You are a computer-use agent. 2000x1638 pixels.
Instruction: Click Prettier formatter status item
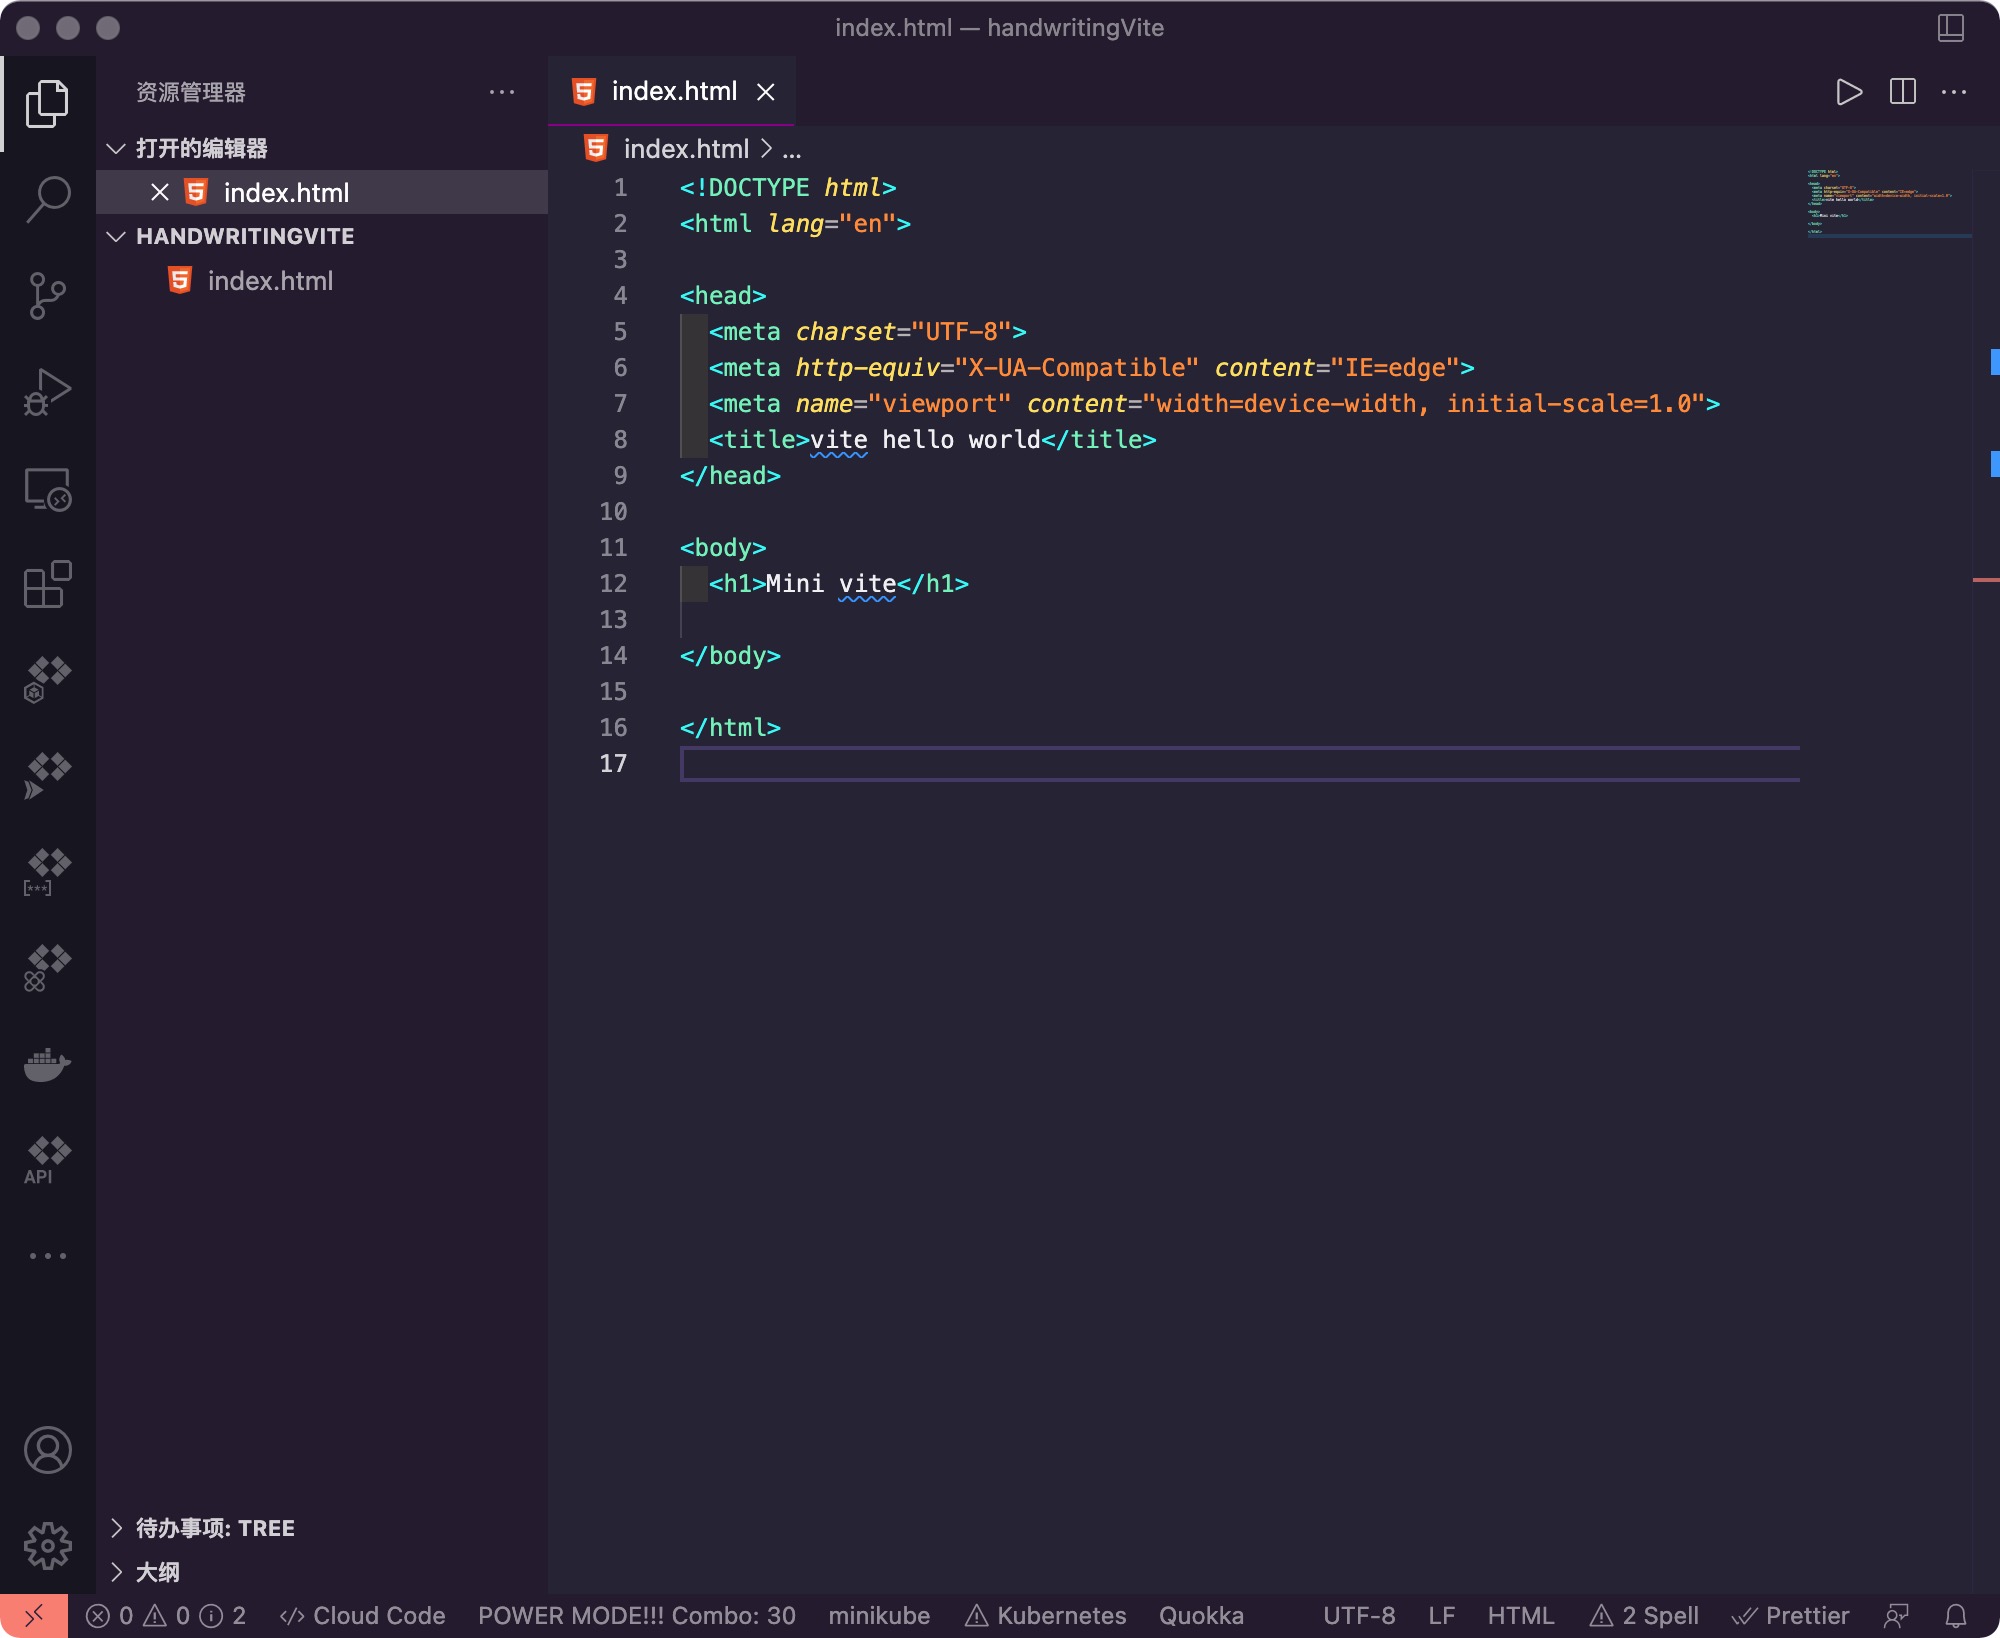1790,1615
